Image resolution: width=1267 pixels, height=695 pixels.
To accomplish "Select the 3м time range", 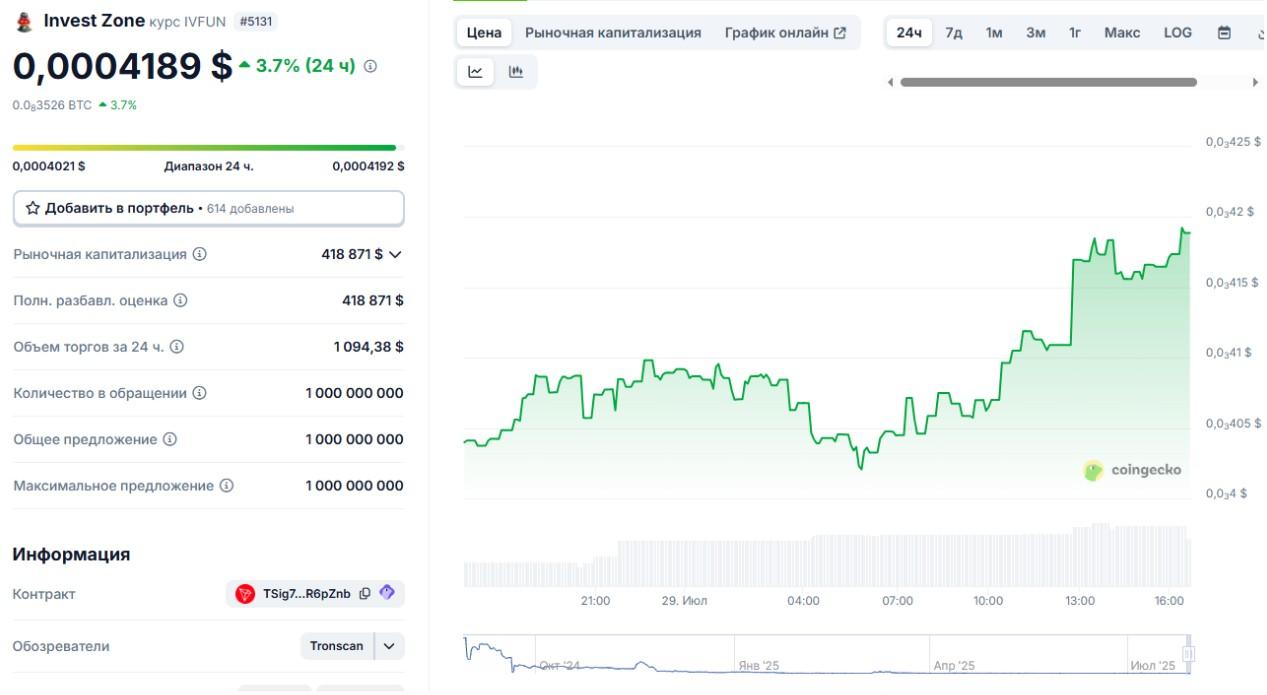I will tap(1036, 33).
